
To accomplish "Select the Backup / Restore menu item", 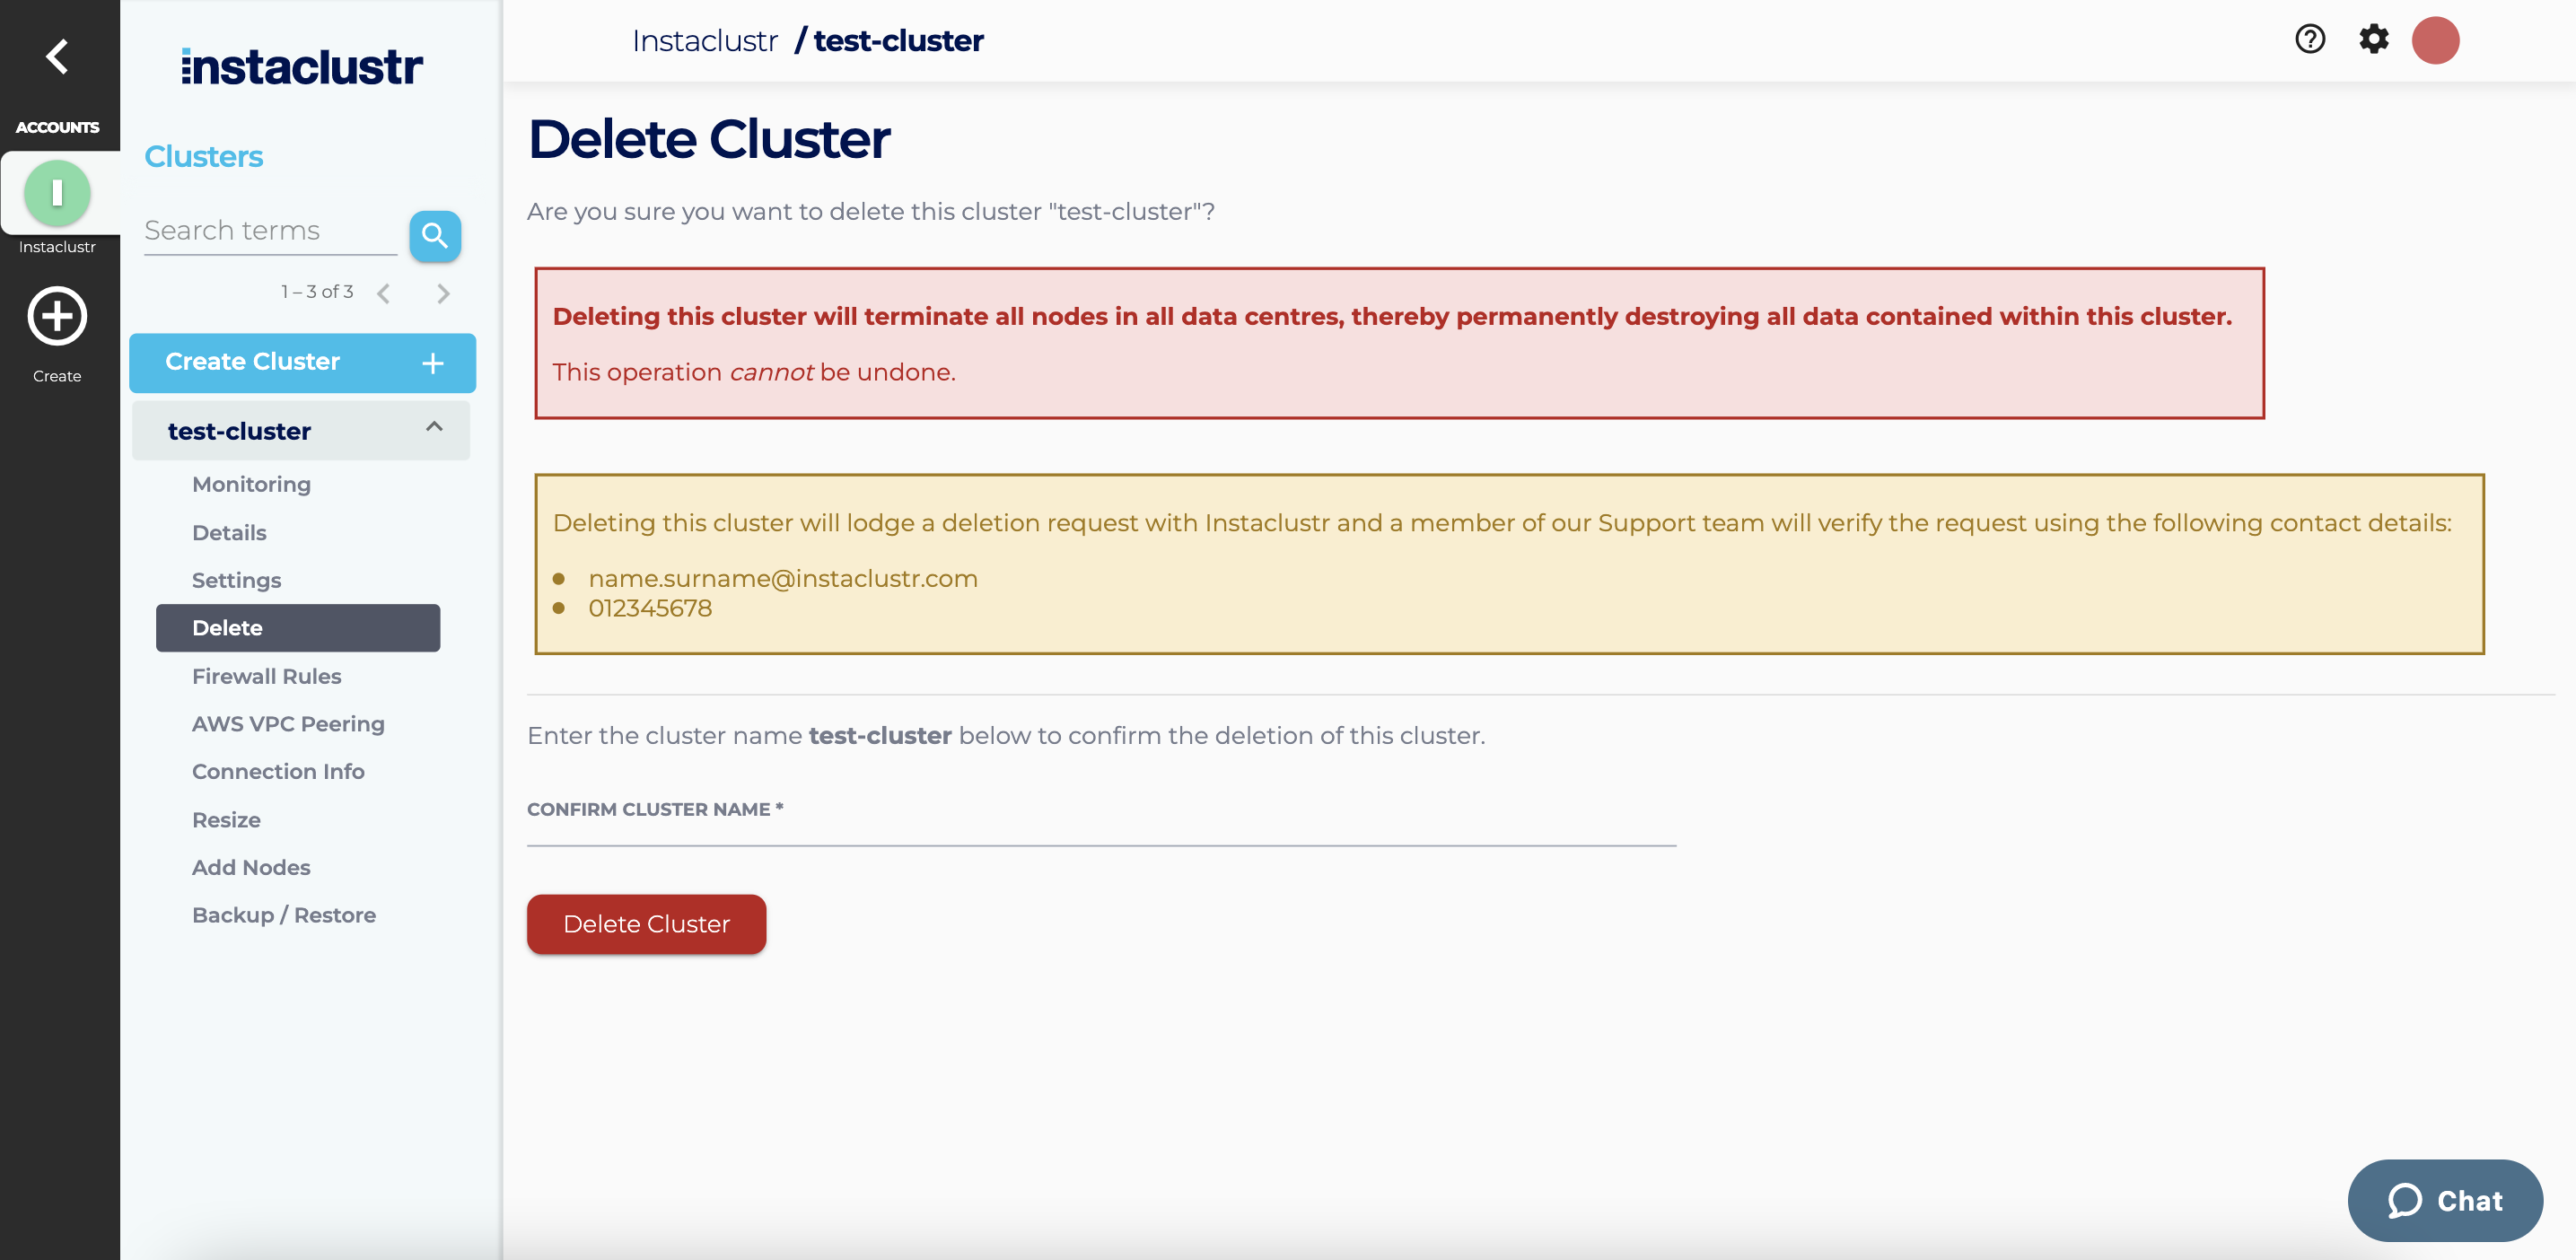I will click(283, 914).
